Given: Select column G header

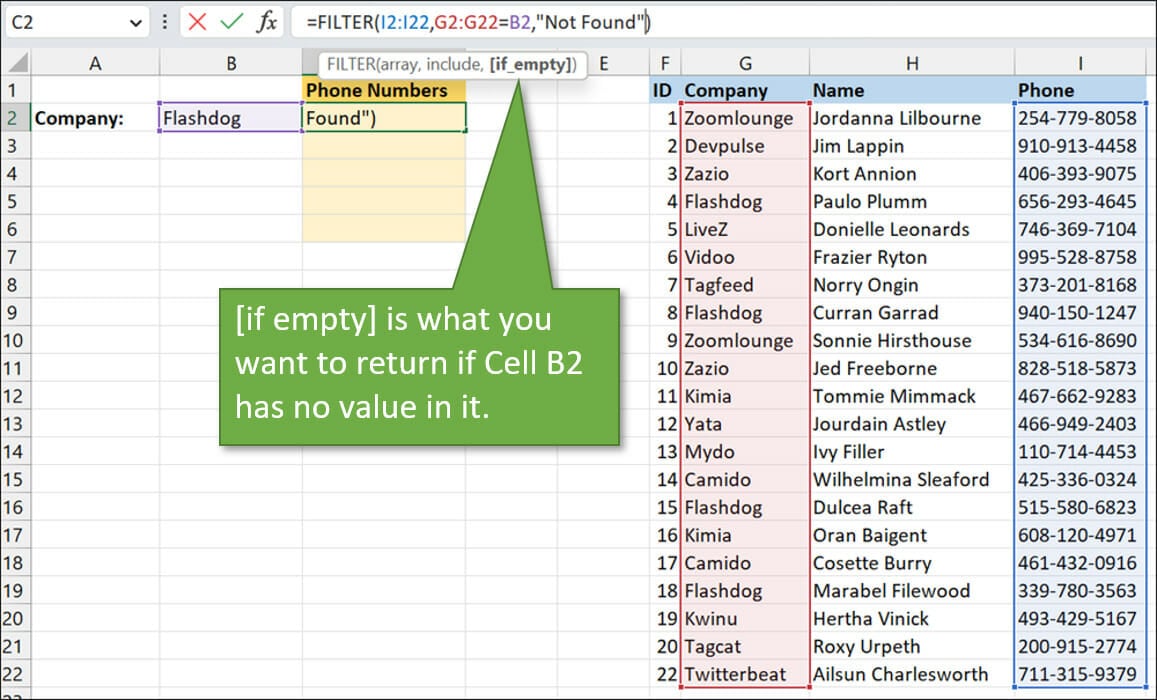Looking at the screenshot, I should [745, 63].
